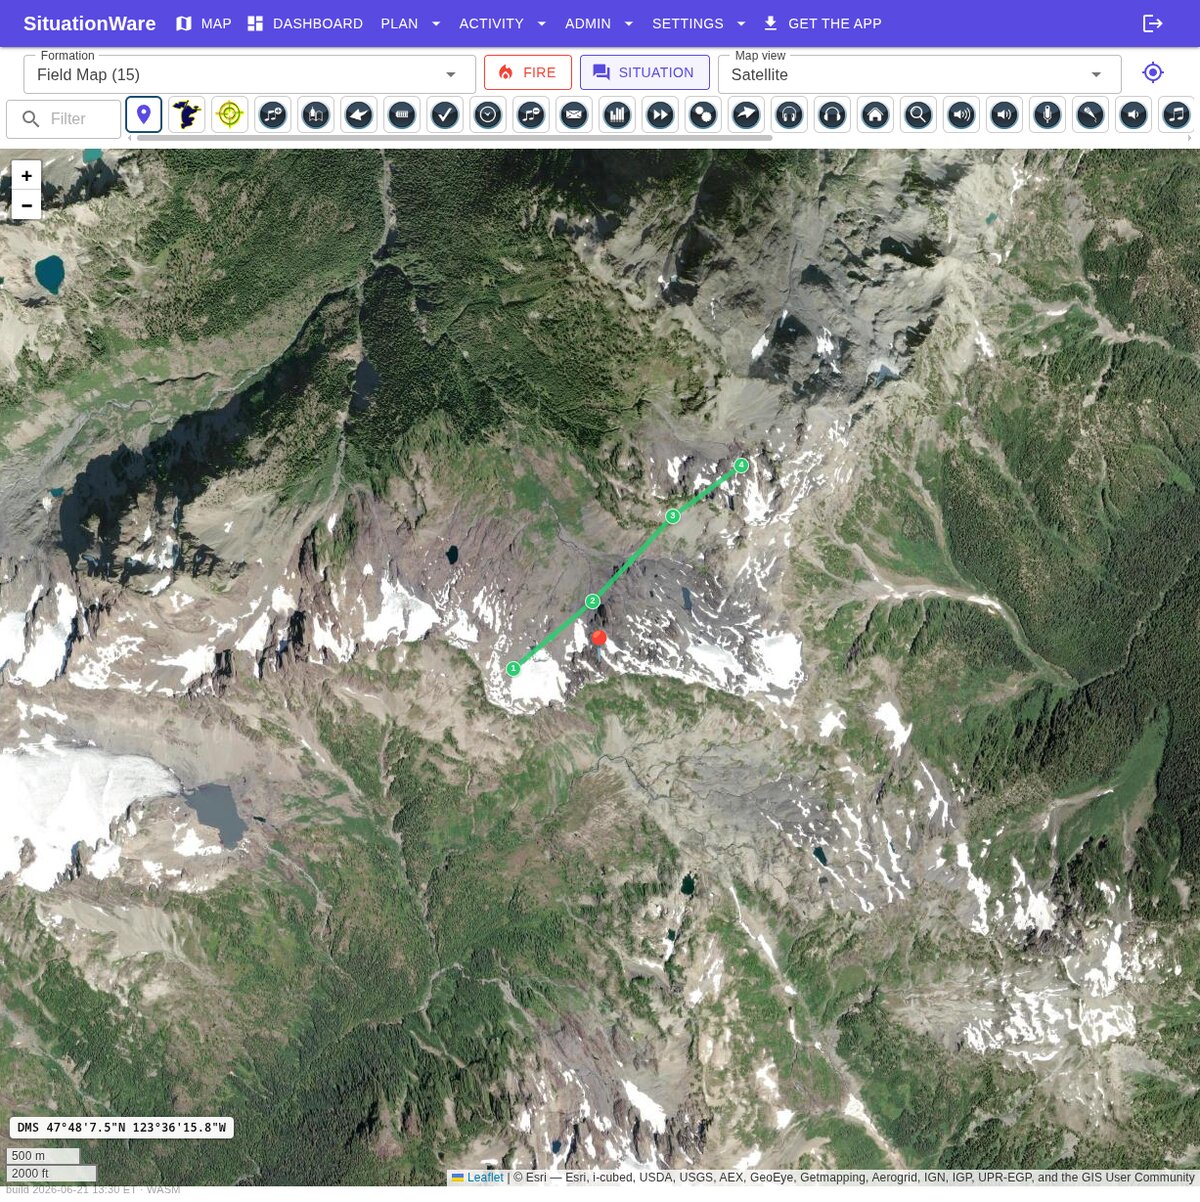Expand the PLAN dropdown arrow
1200x1202 pixels.
click(x=436, y=23)
